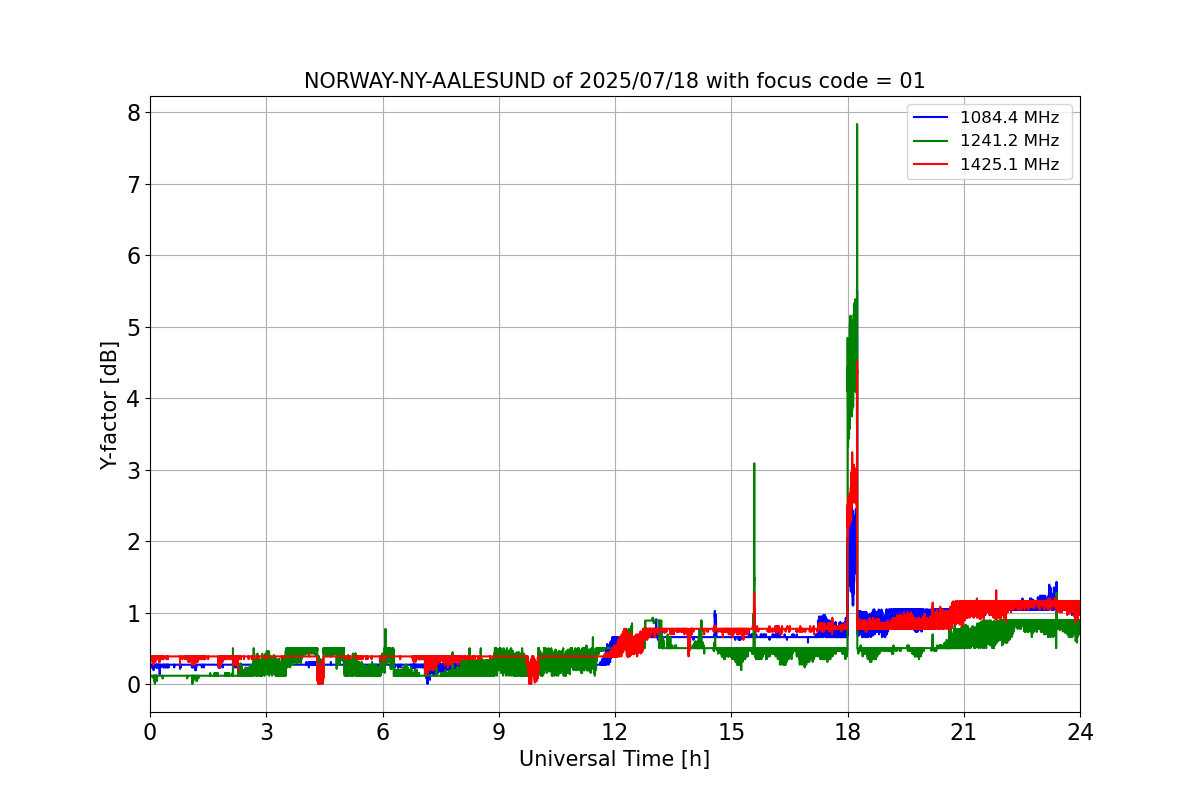Image resolution: width=1200 pixels, height=800 pixels.
Task: Click the green spike peak near 15.6 h
Action: [x=754, y=464]
